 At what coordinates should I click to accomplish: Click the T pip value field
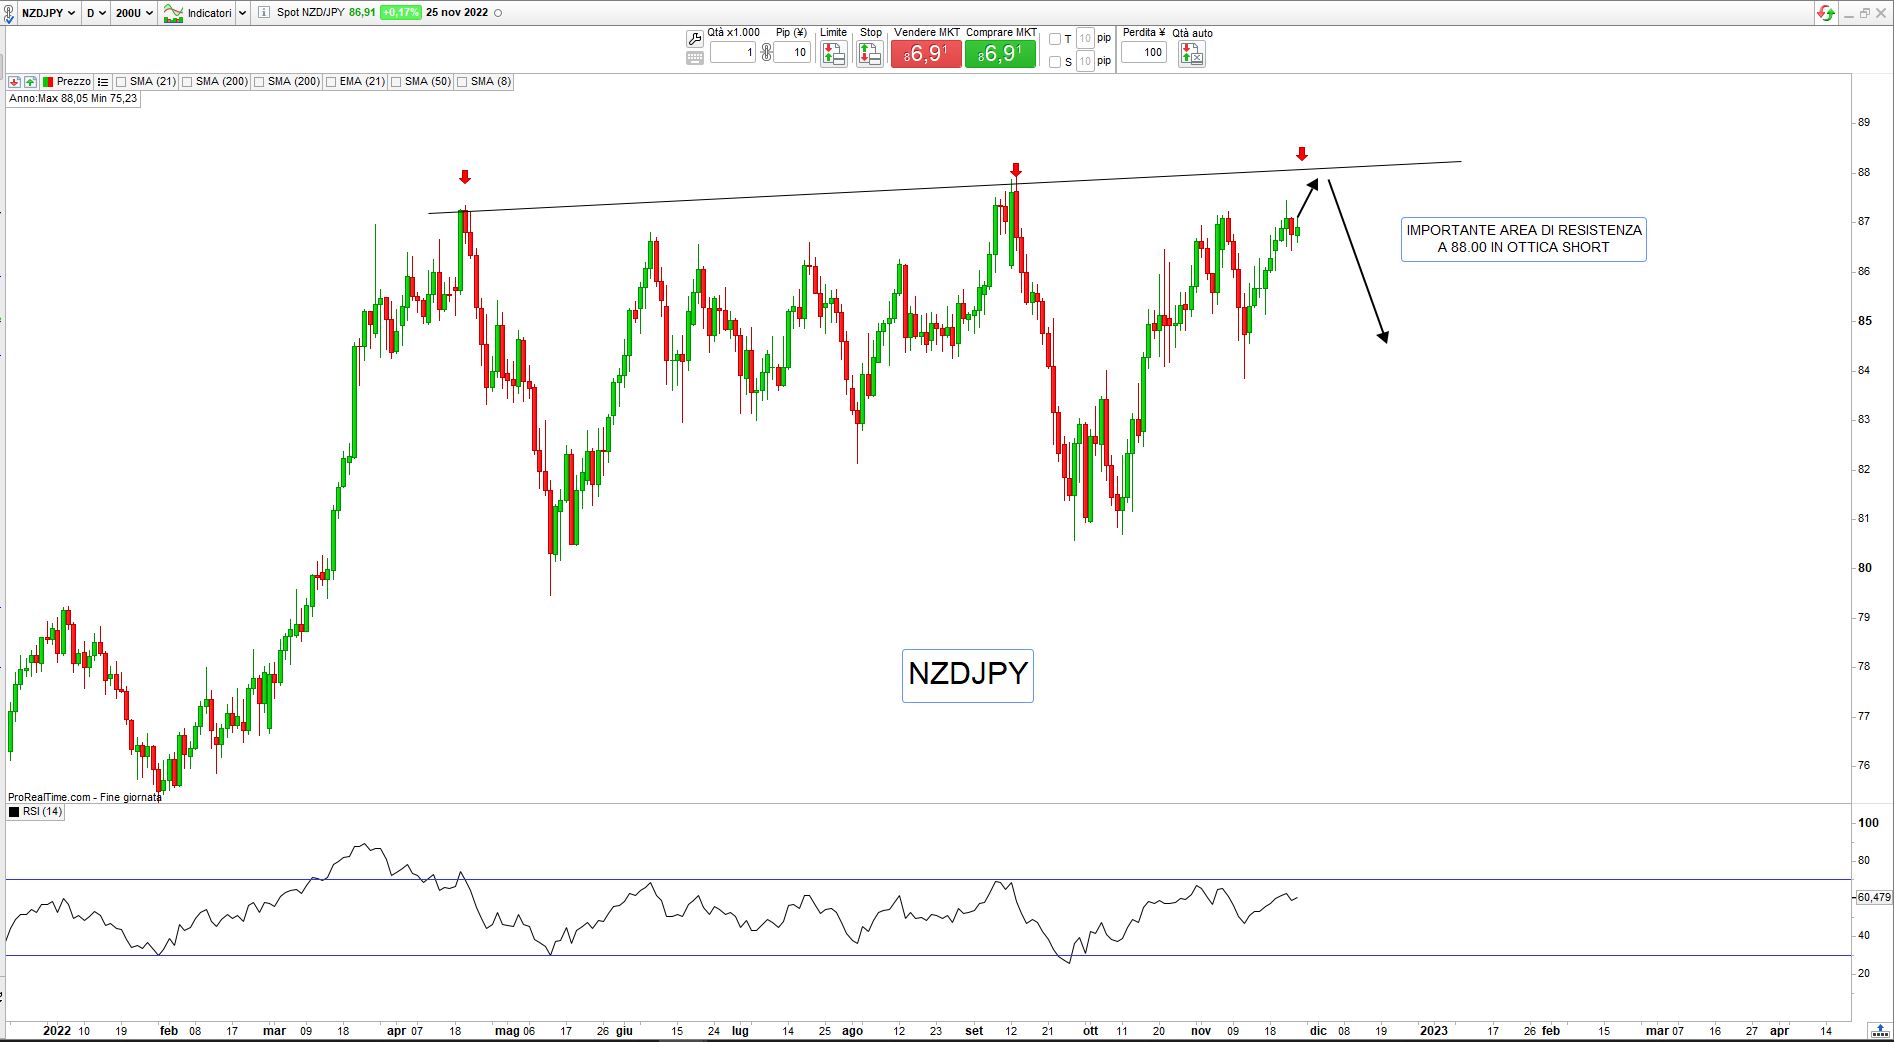click(x=1085, y=39)
